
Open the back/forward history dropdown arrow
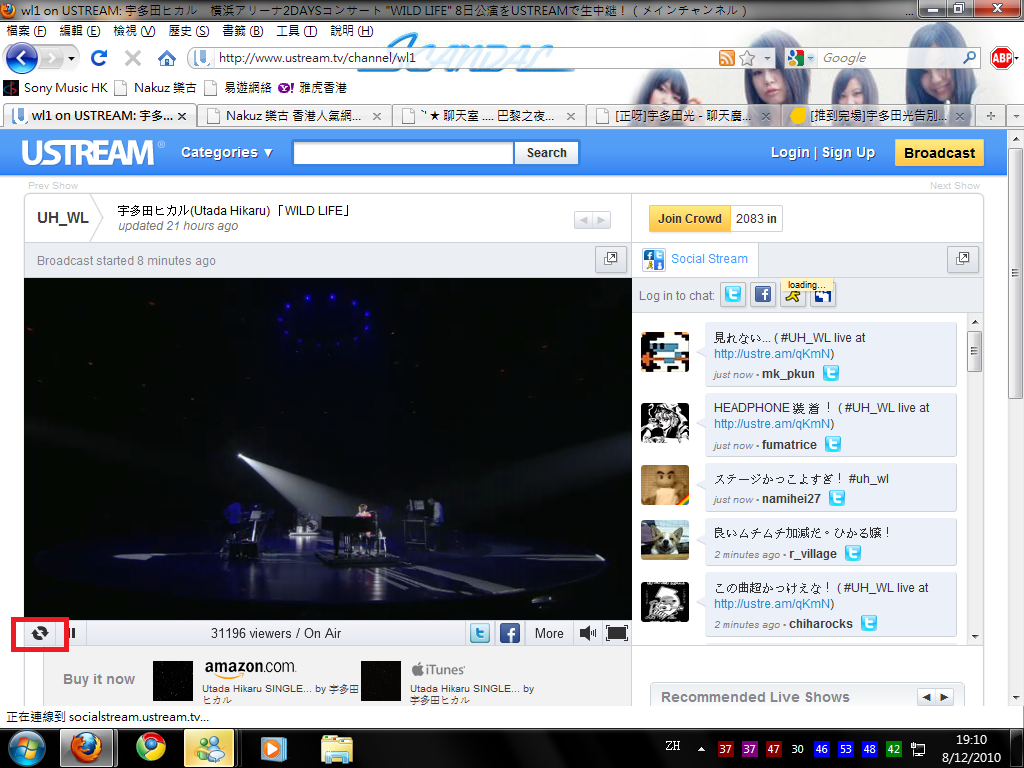tap(72, 58)
